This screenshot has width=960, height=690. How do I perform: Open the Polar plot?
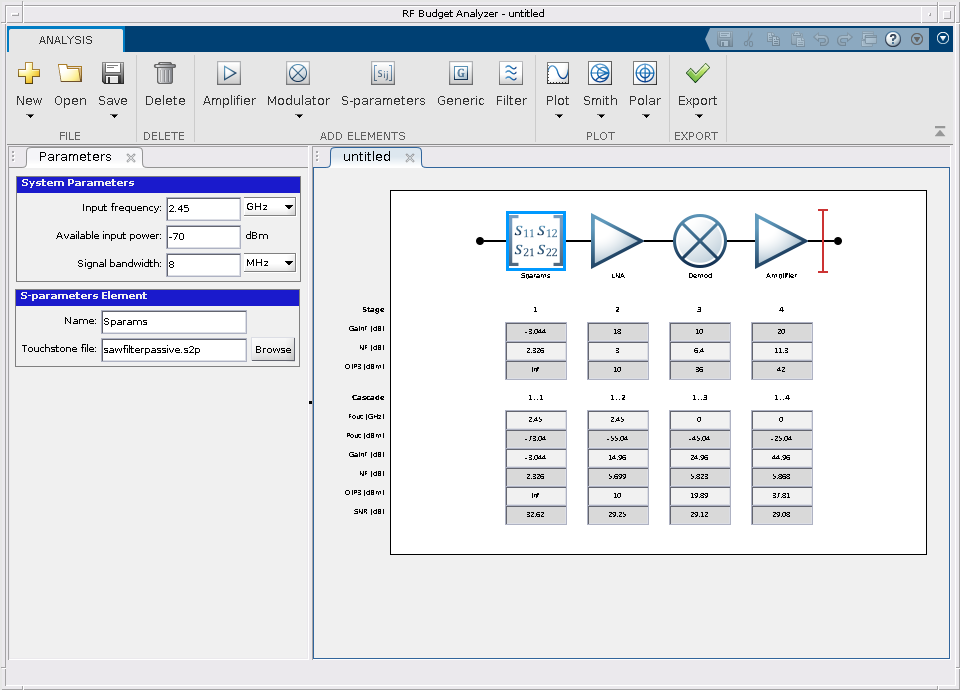pos(645,75)
